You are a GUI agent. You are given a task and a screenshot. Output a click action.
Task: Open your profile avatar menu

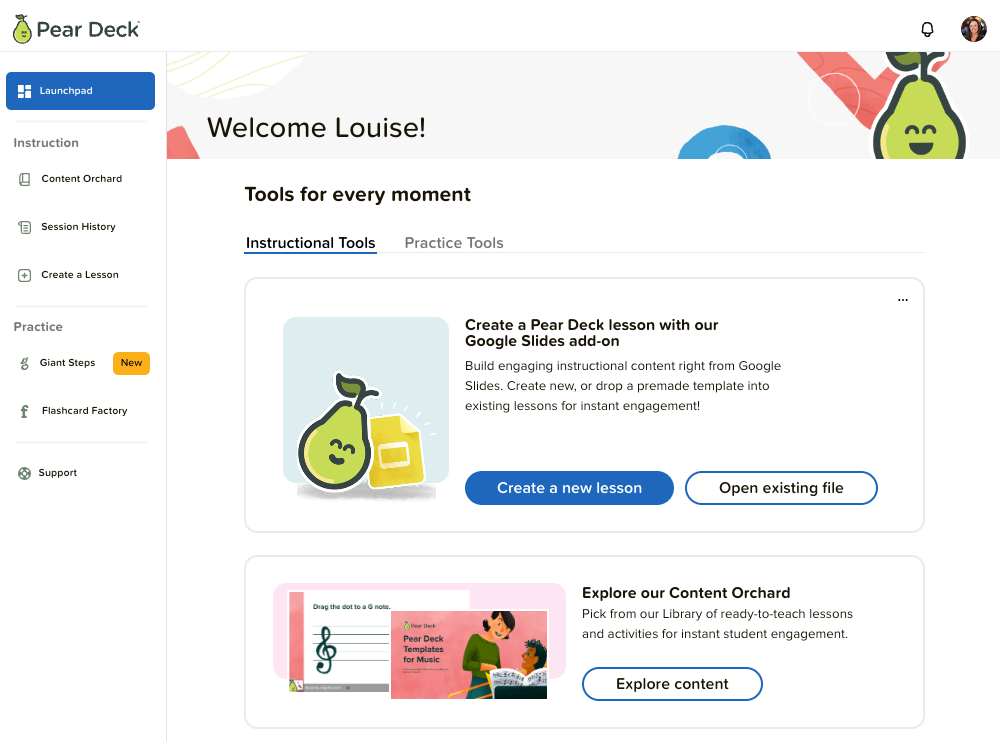(973, 28)
